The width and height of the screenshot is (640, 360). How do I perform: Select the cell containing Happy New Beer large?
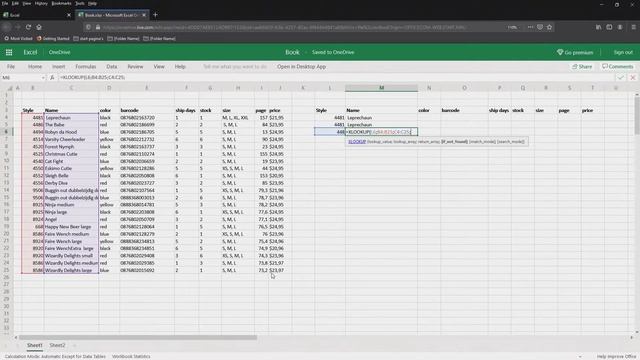click(x=71, y=227)
